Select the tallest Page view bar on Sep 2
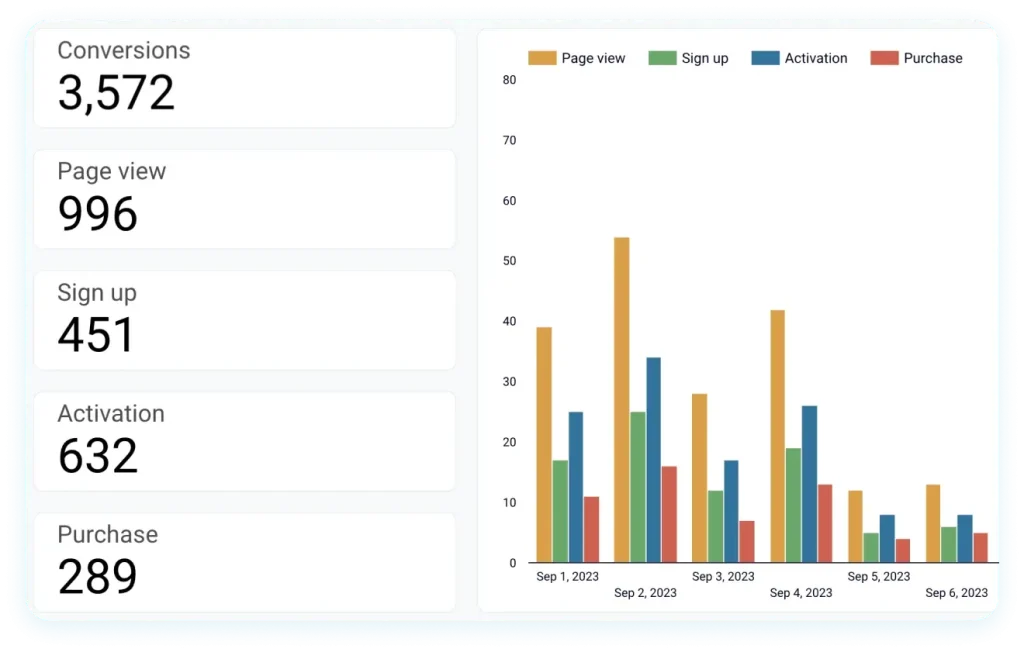The width and height of the screenshot is (1024, 652). (622, 400)
